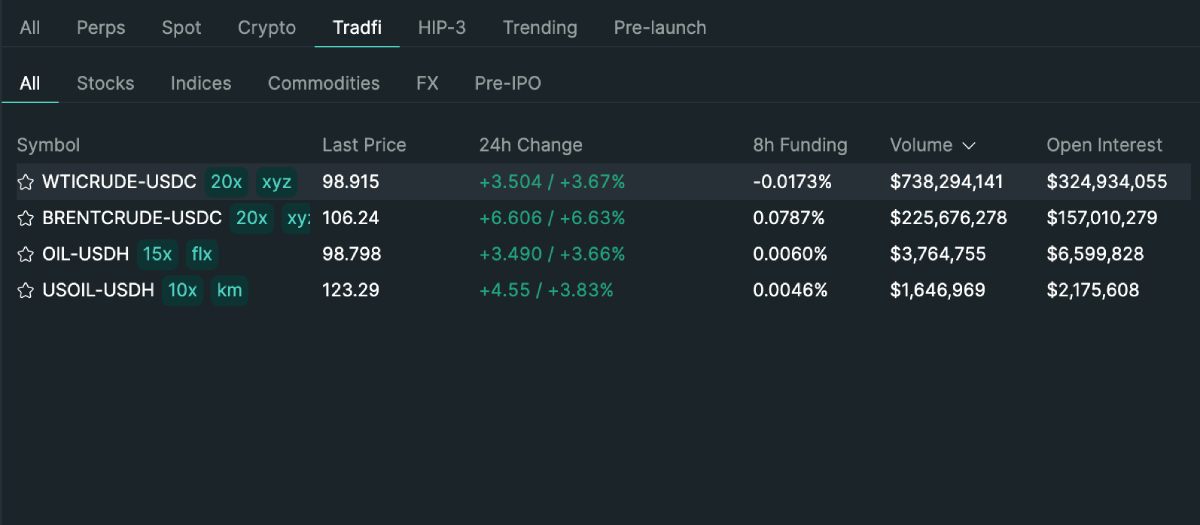Click the 15x badge on OIL-USDH
Viewport: 1200px width, 525px height.
[158, 254]
